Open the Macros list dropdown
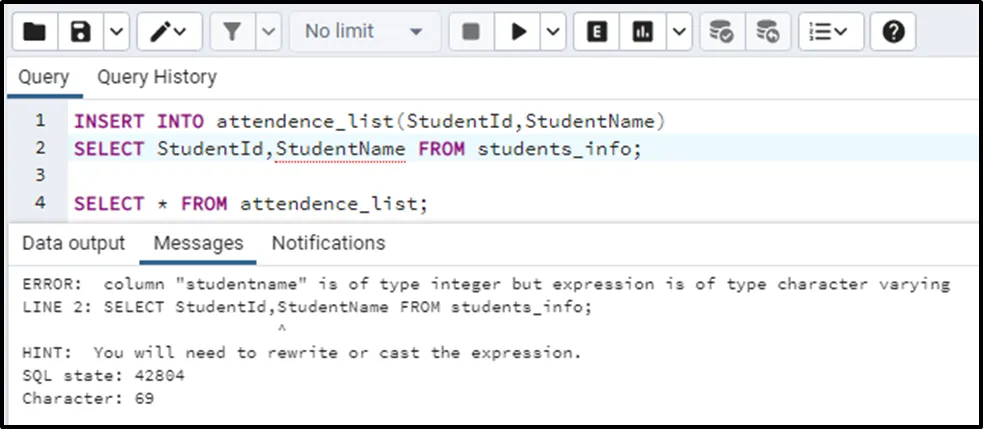Viewport: 983px width, 429px height. coord(828,32)
